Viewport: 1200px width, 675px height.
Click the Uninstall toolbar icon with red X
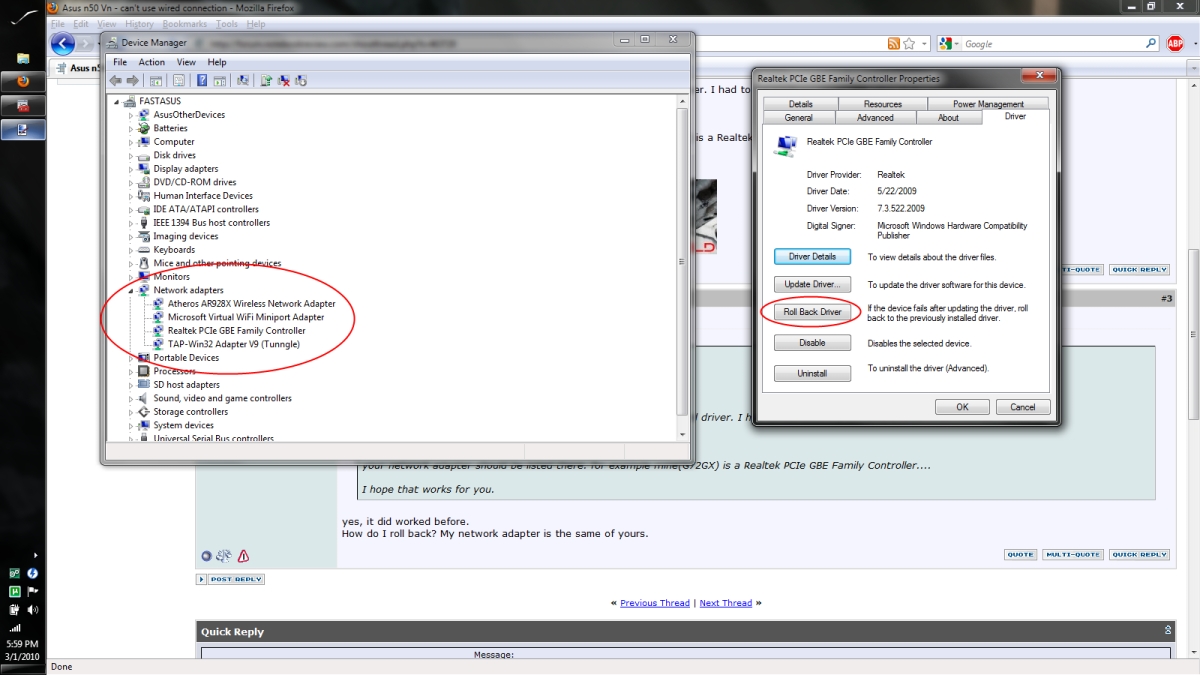click(283, 80)
